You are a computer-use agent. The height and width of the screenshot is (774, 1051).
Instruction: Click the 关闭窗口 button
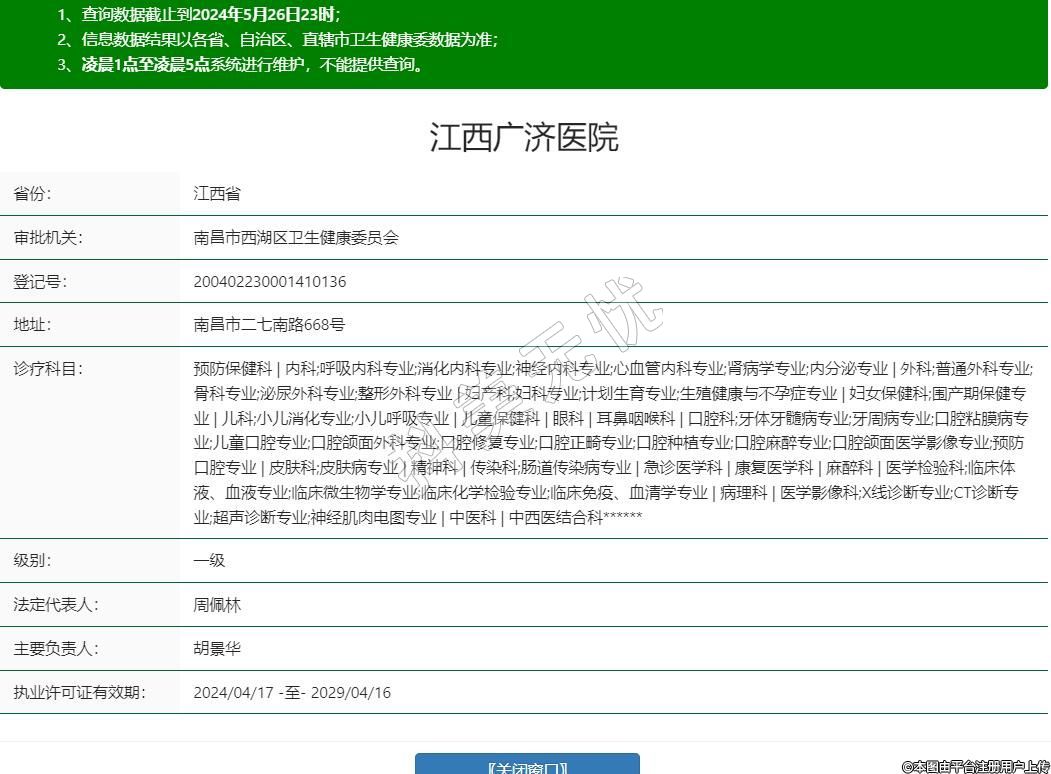527,765
